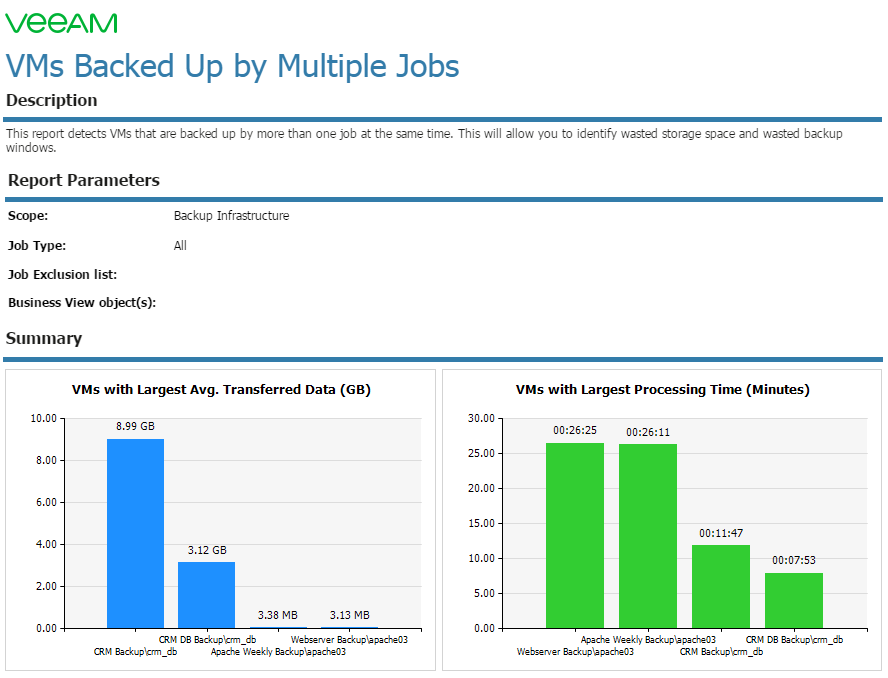Select the 3.12 GB data label
888x678 pixels.
pyautogui.click(x=207, y=551)
